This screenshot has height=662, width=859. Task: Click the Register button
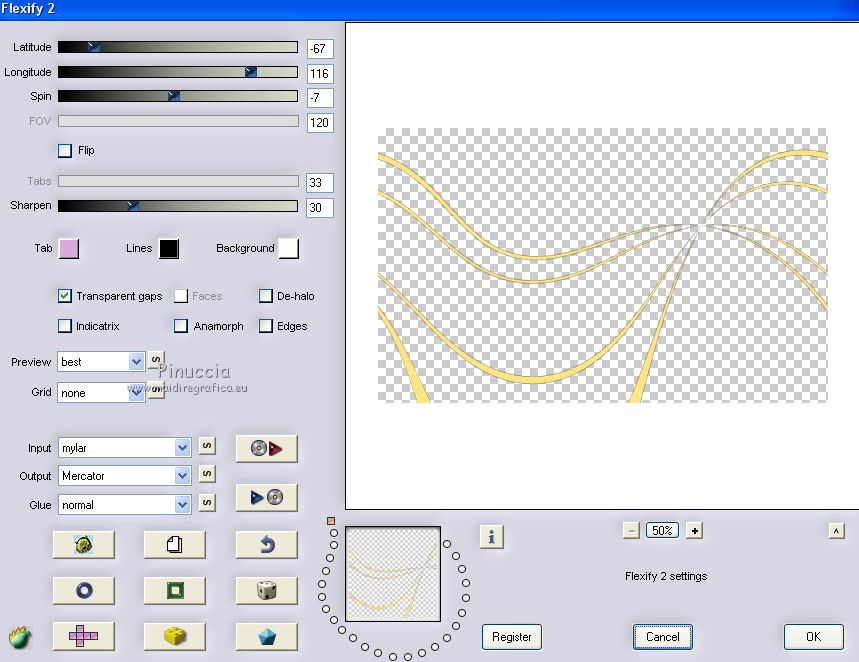pos(512,637)
